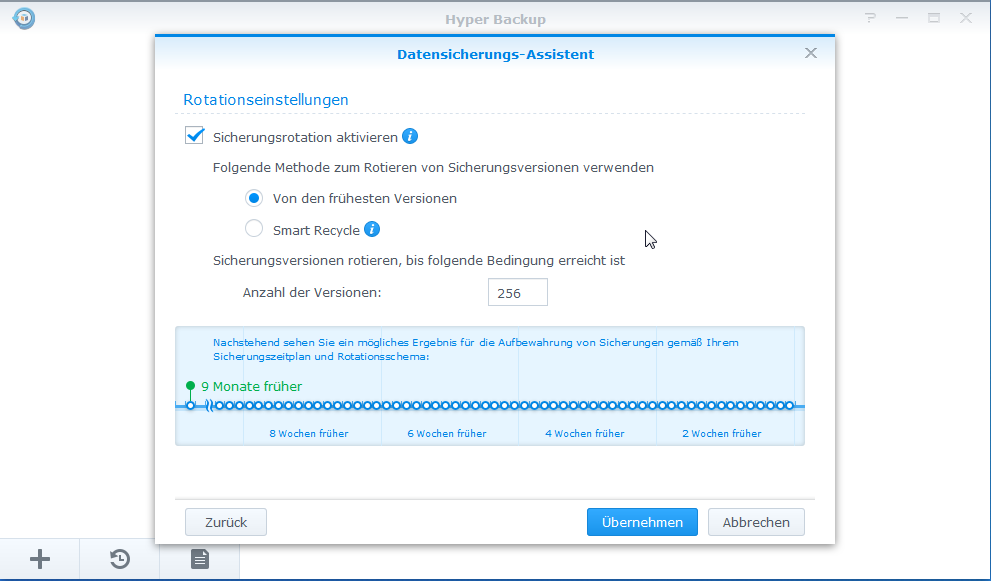
Task: Click the Anzahl der Versionen field
Action: (x=518, y=292)
